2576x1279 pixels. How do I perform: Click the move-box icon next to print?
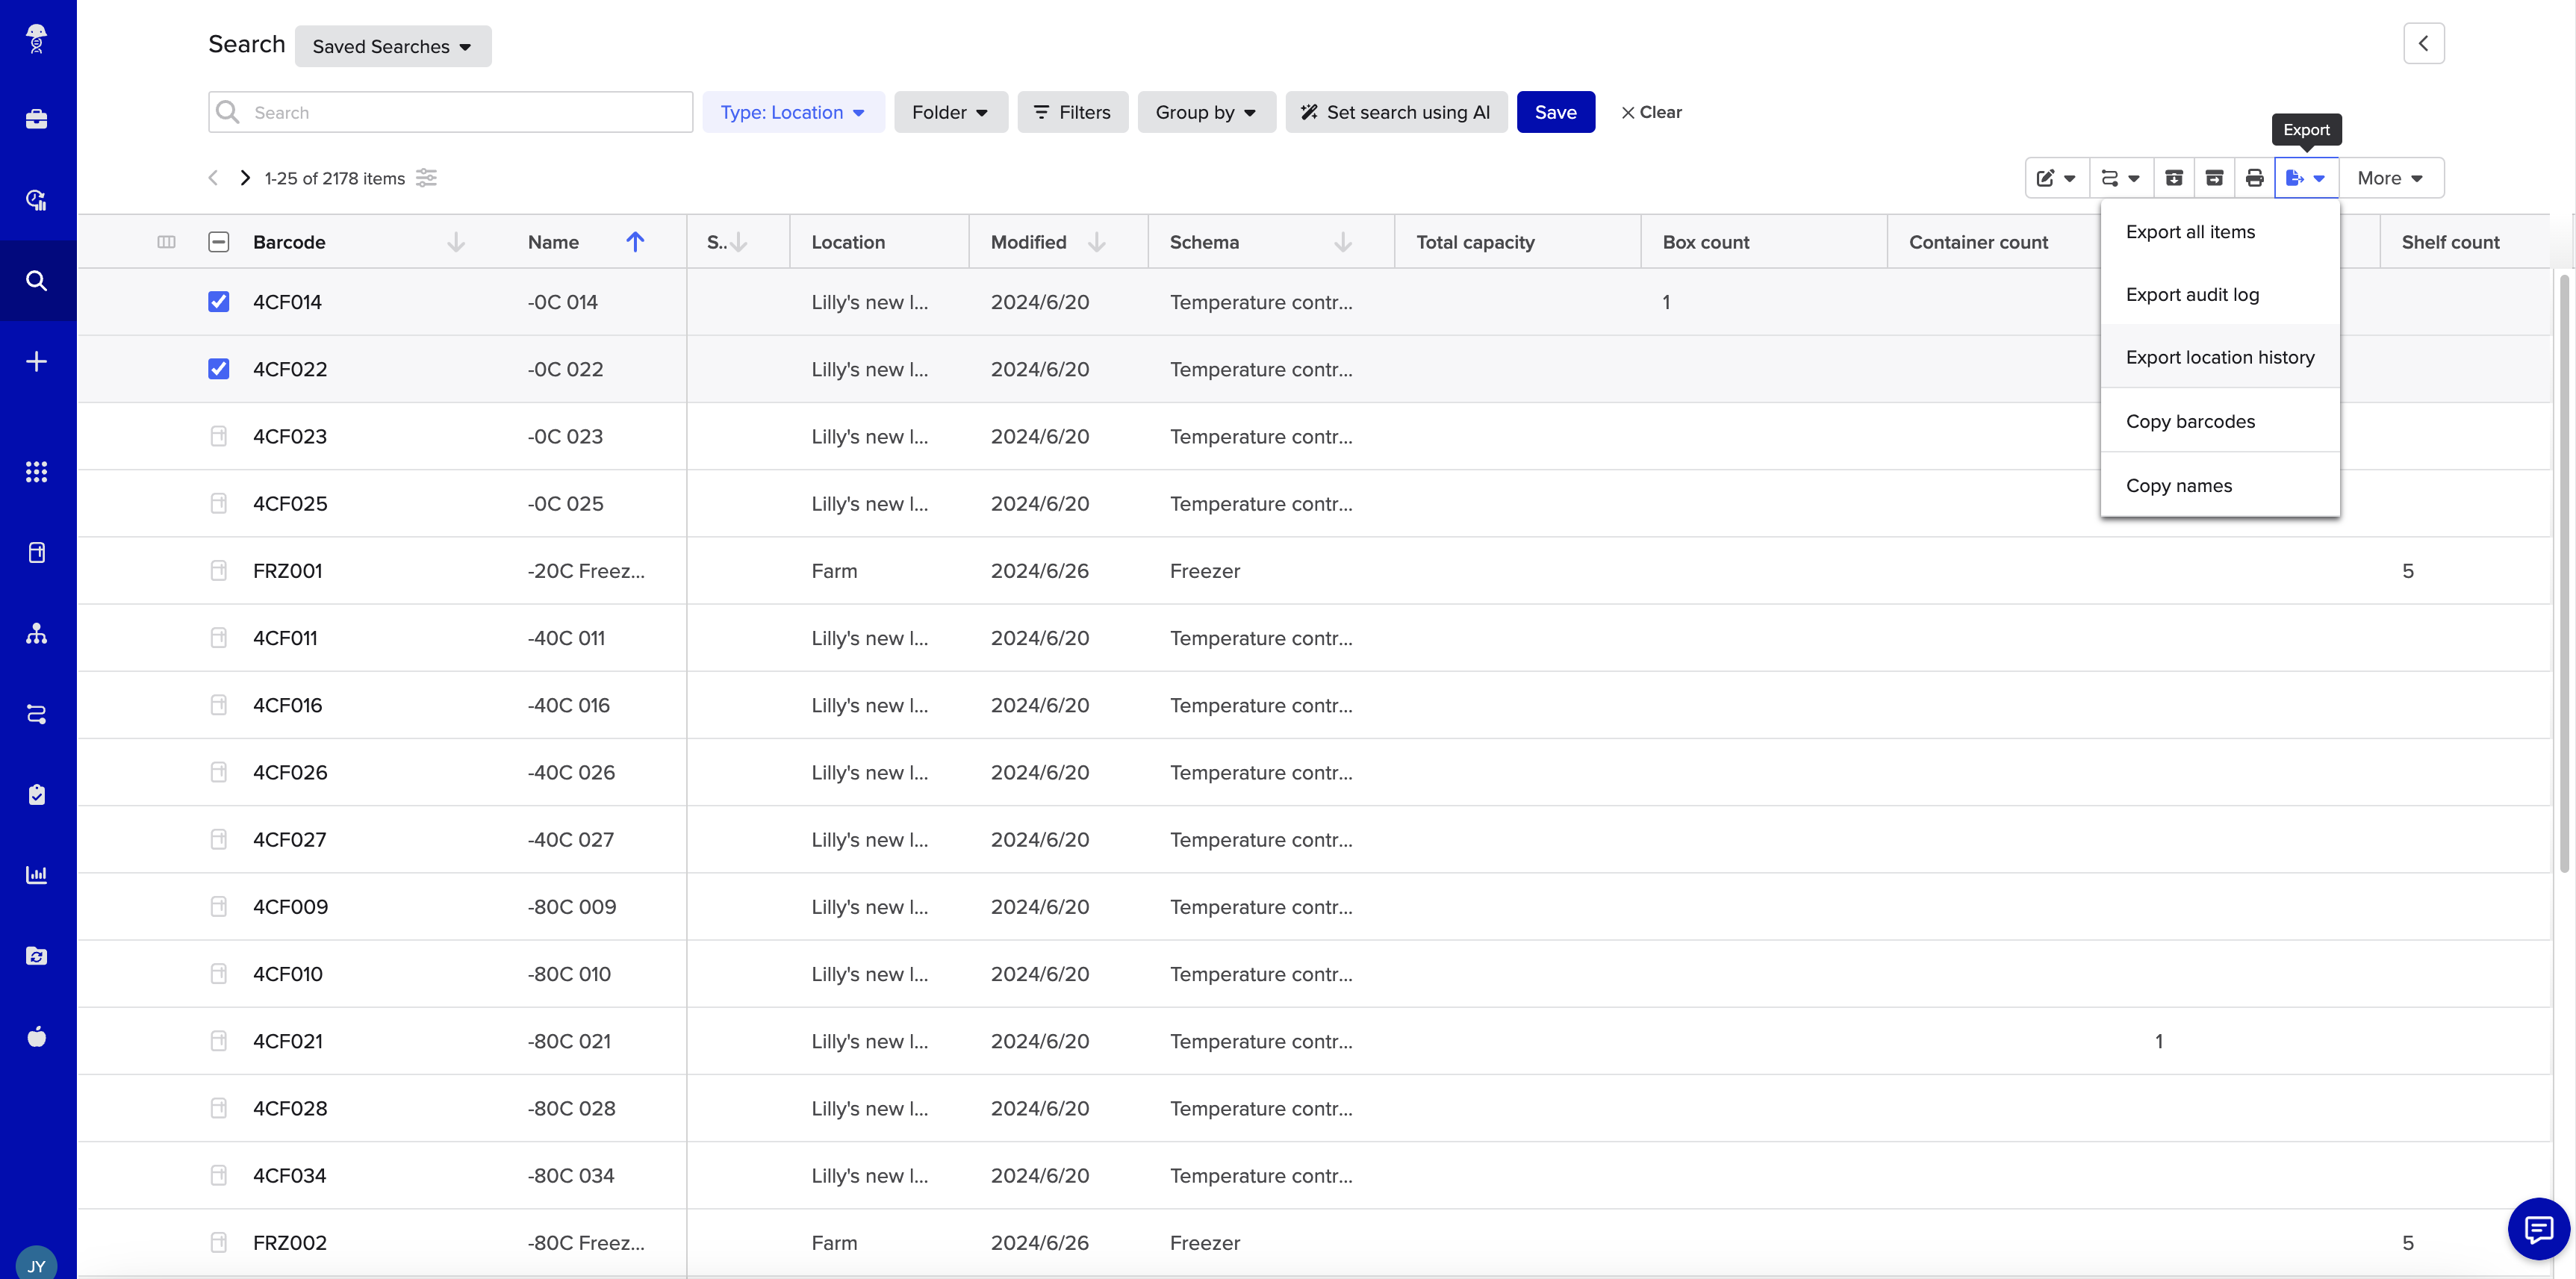point(2214,178)
